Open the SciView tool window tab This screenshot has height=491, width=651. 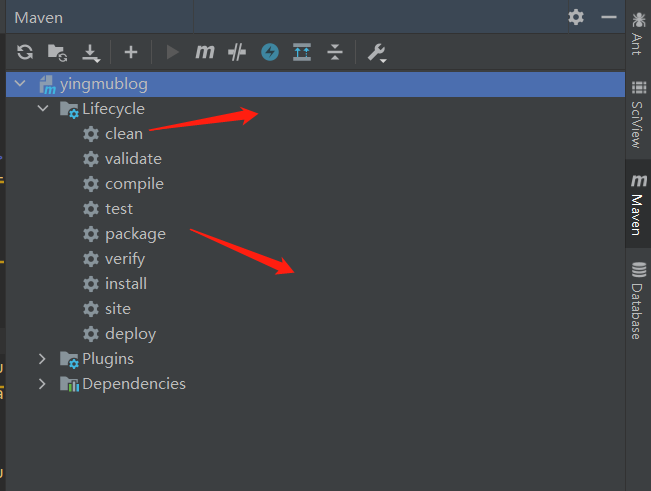(x=638, y=115)
